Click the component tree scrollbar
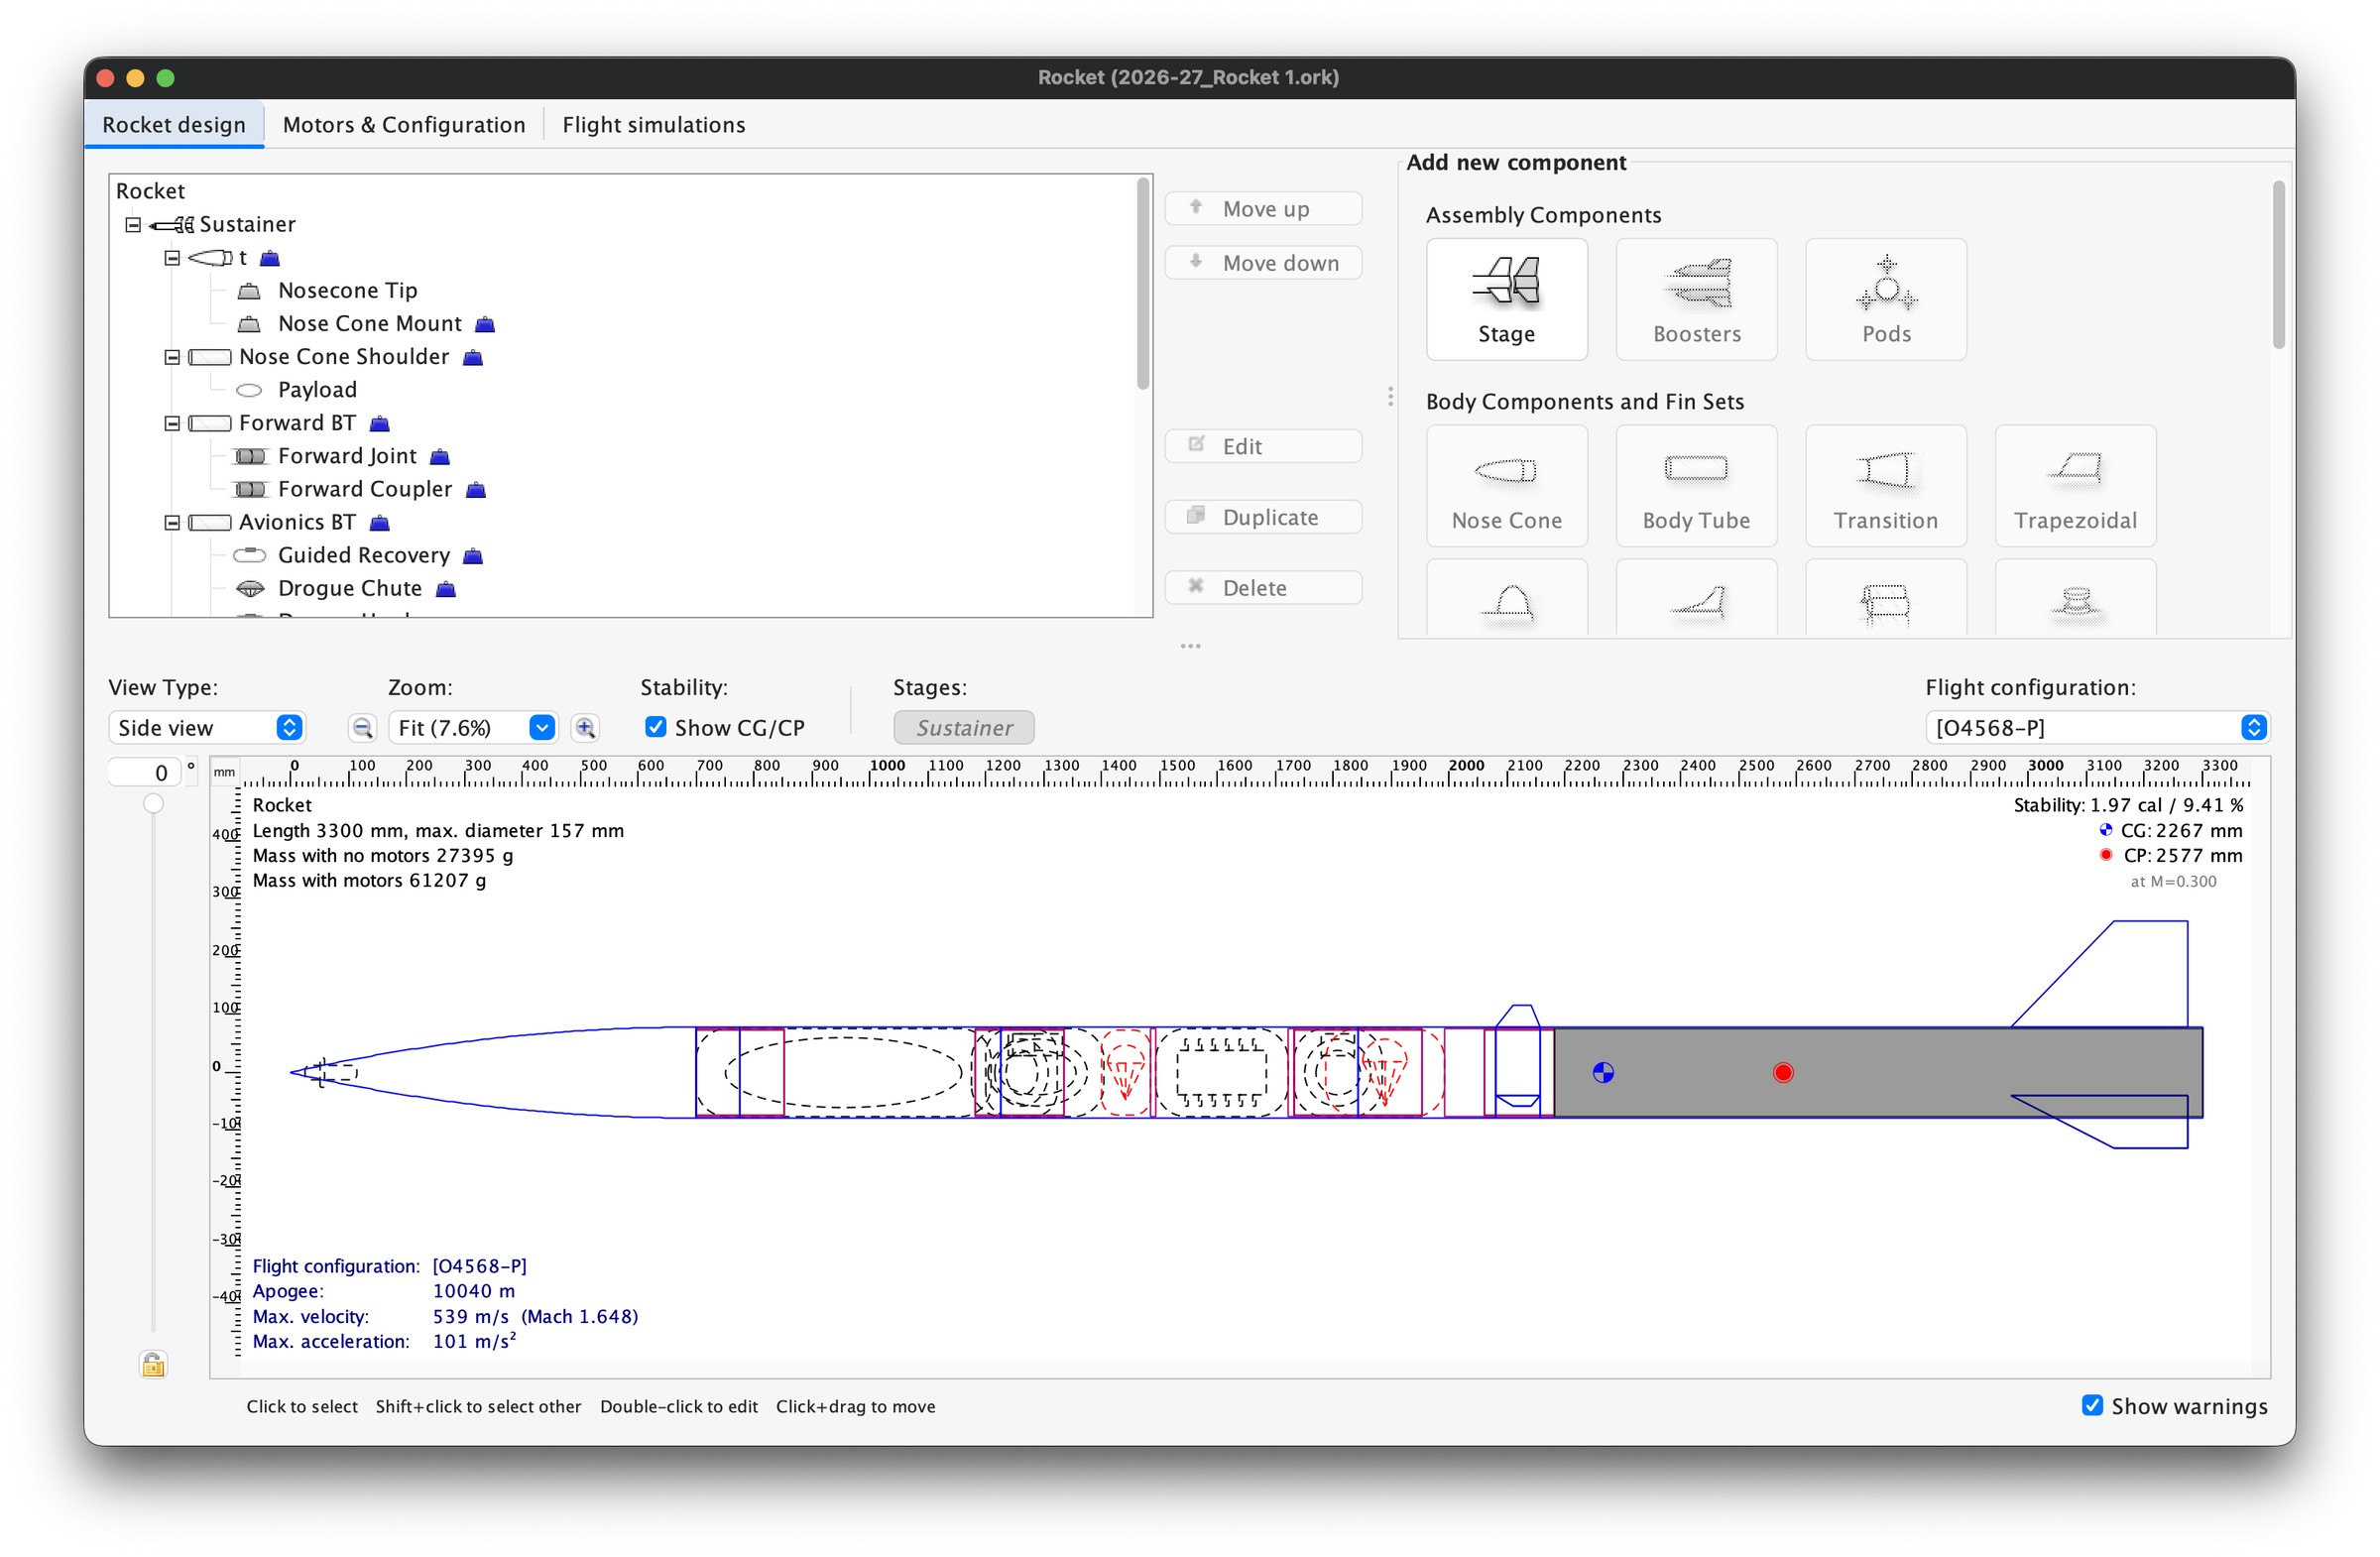Screen dimensions: 2380x1557 click(x=1143, y=285)
